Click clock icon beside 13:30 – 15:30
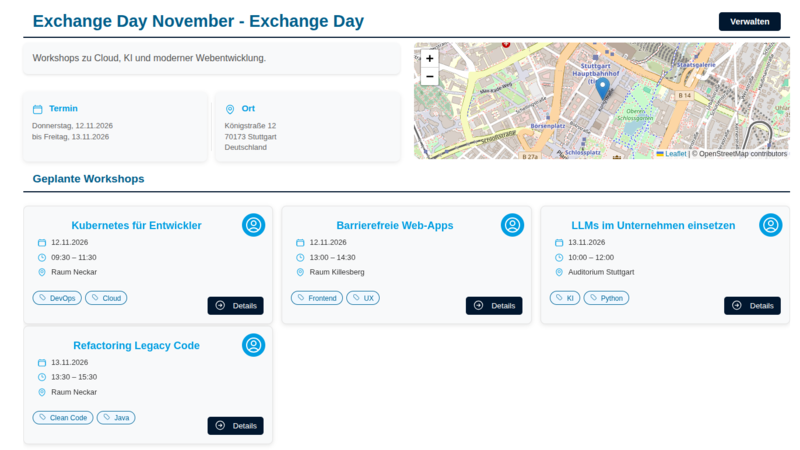The height and width of the screenshot is (450, 800). [42, 377]
